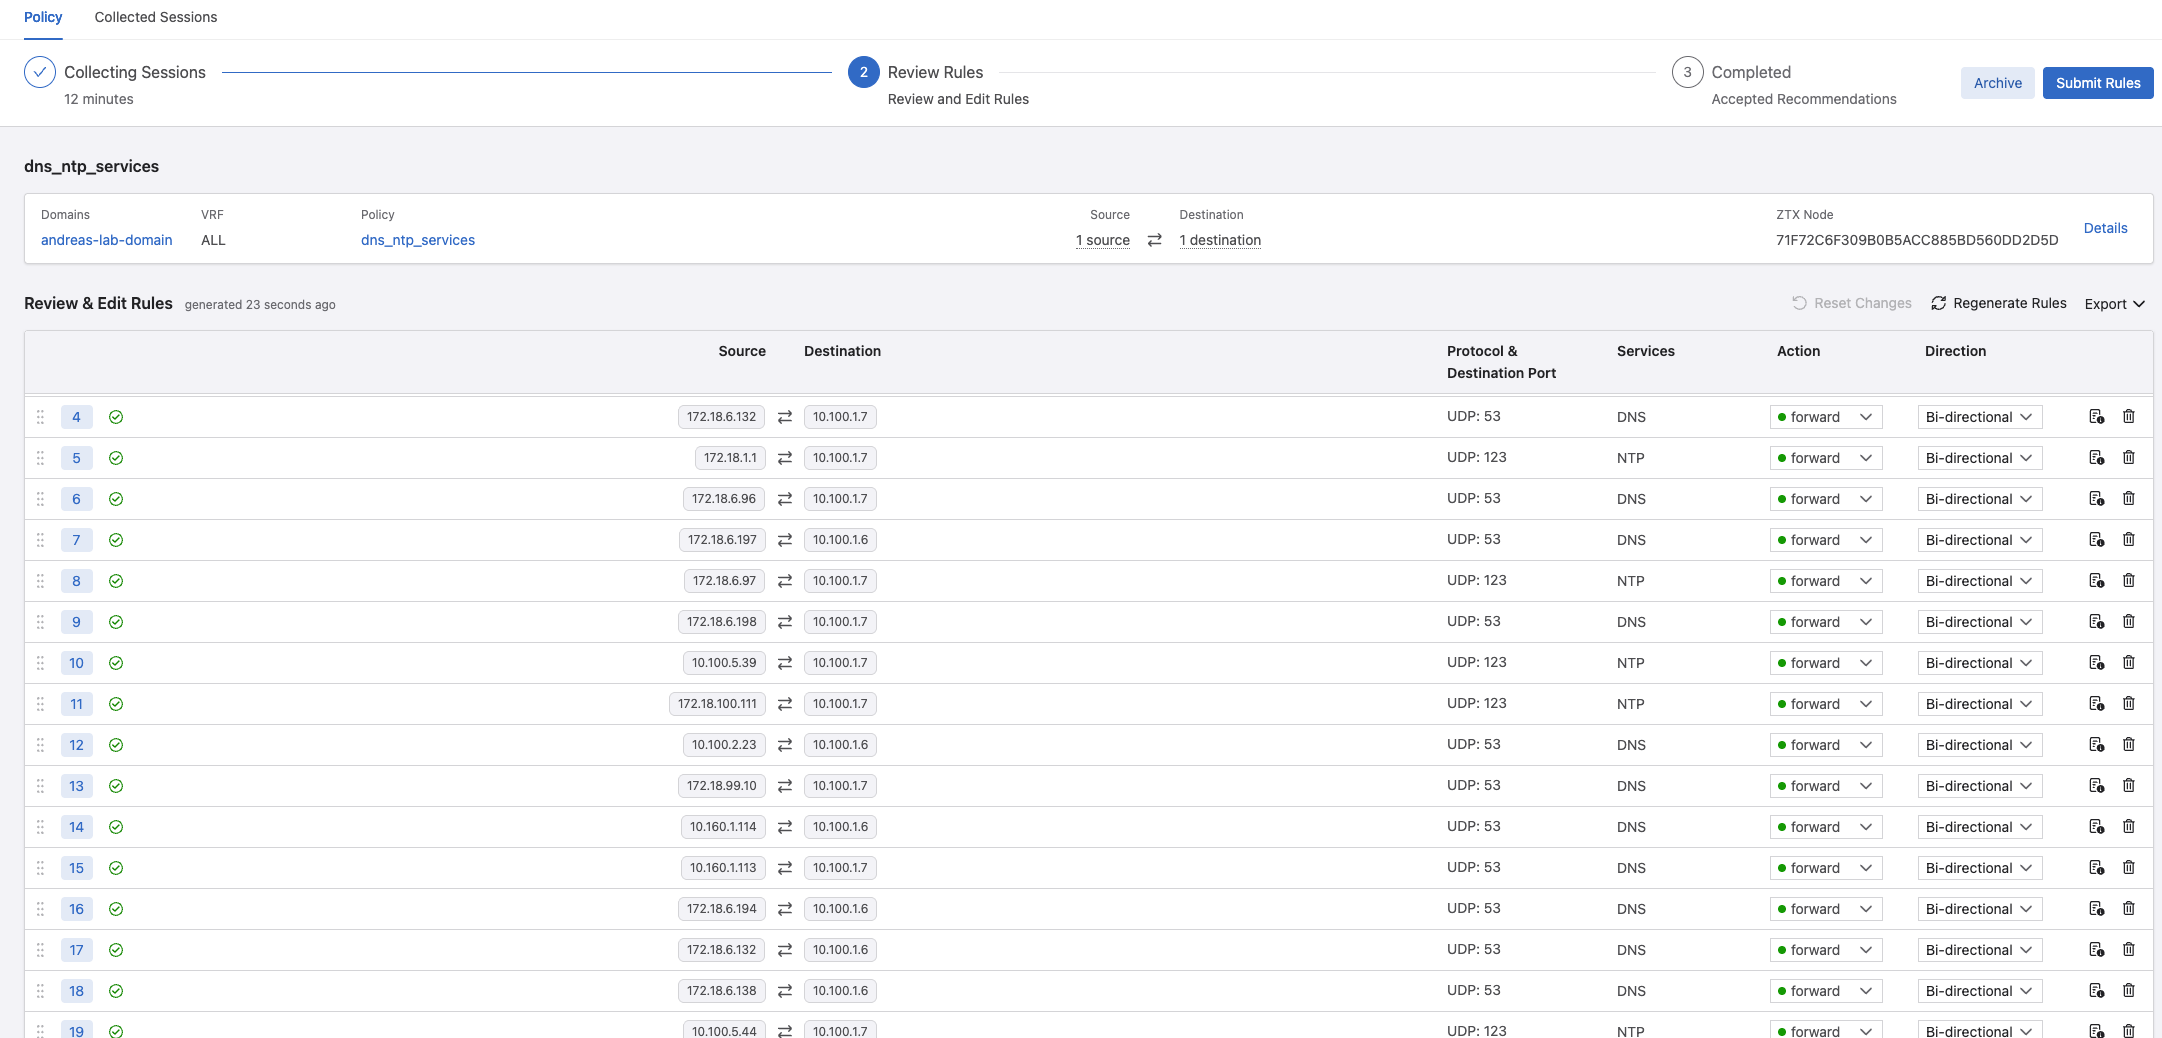Viewport: 2162px width, 1038px height.
Task: Click the Review Rules step 2 indicator
Action: 863,72
